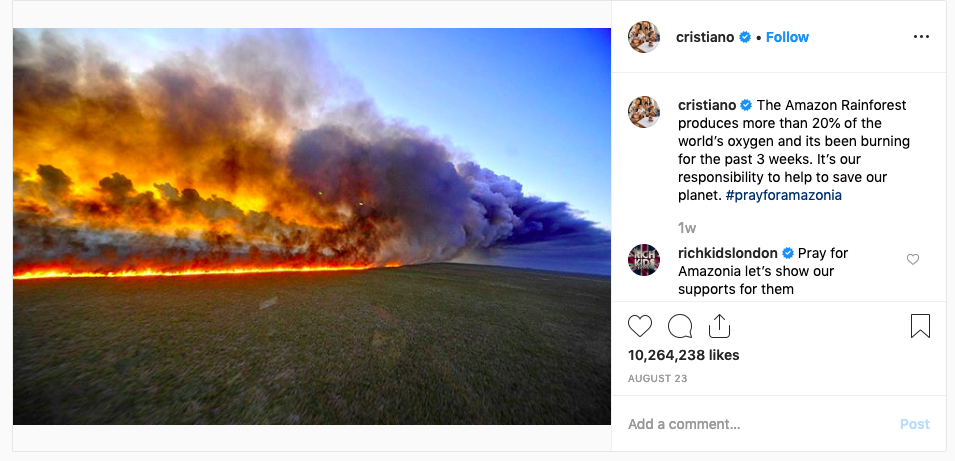This screenshot has height=461, width=955.
Task: Click the wildfire photo in the post
Action: 312,227
